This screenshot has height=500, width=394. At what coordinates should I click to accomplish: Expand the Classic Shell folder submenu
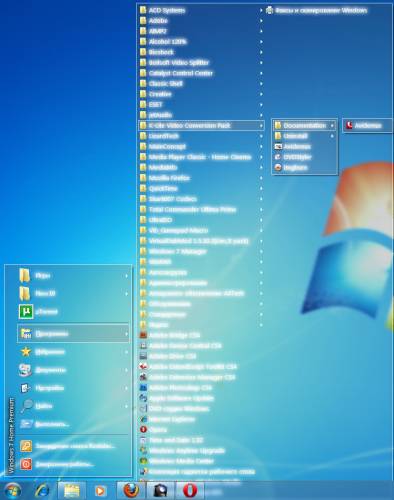[x=201, y=84]
